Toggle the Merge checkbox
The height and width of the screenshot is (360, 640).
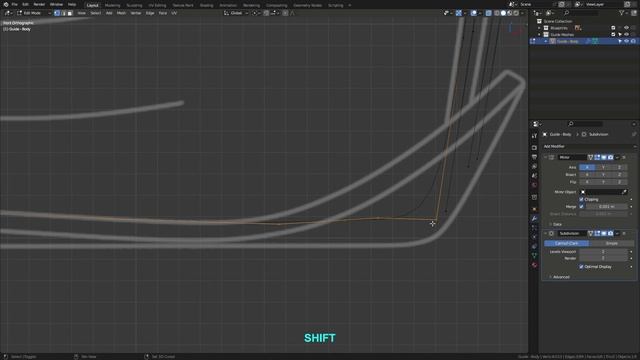(x=581, y=207)
